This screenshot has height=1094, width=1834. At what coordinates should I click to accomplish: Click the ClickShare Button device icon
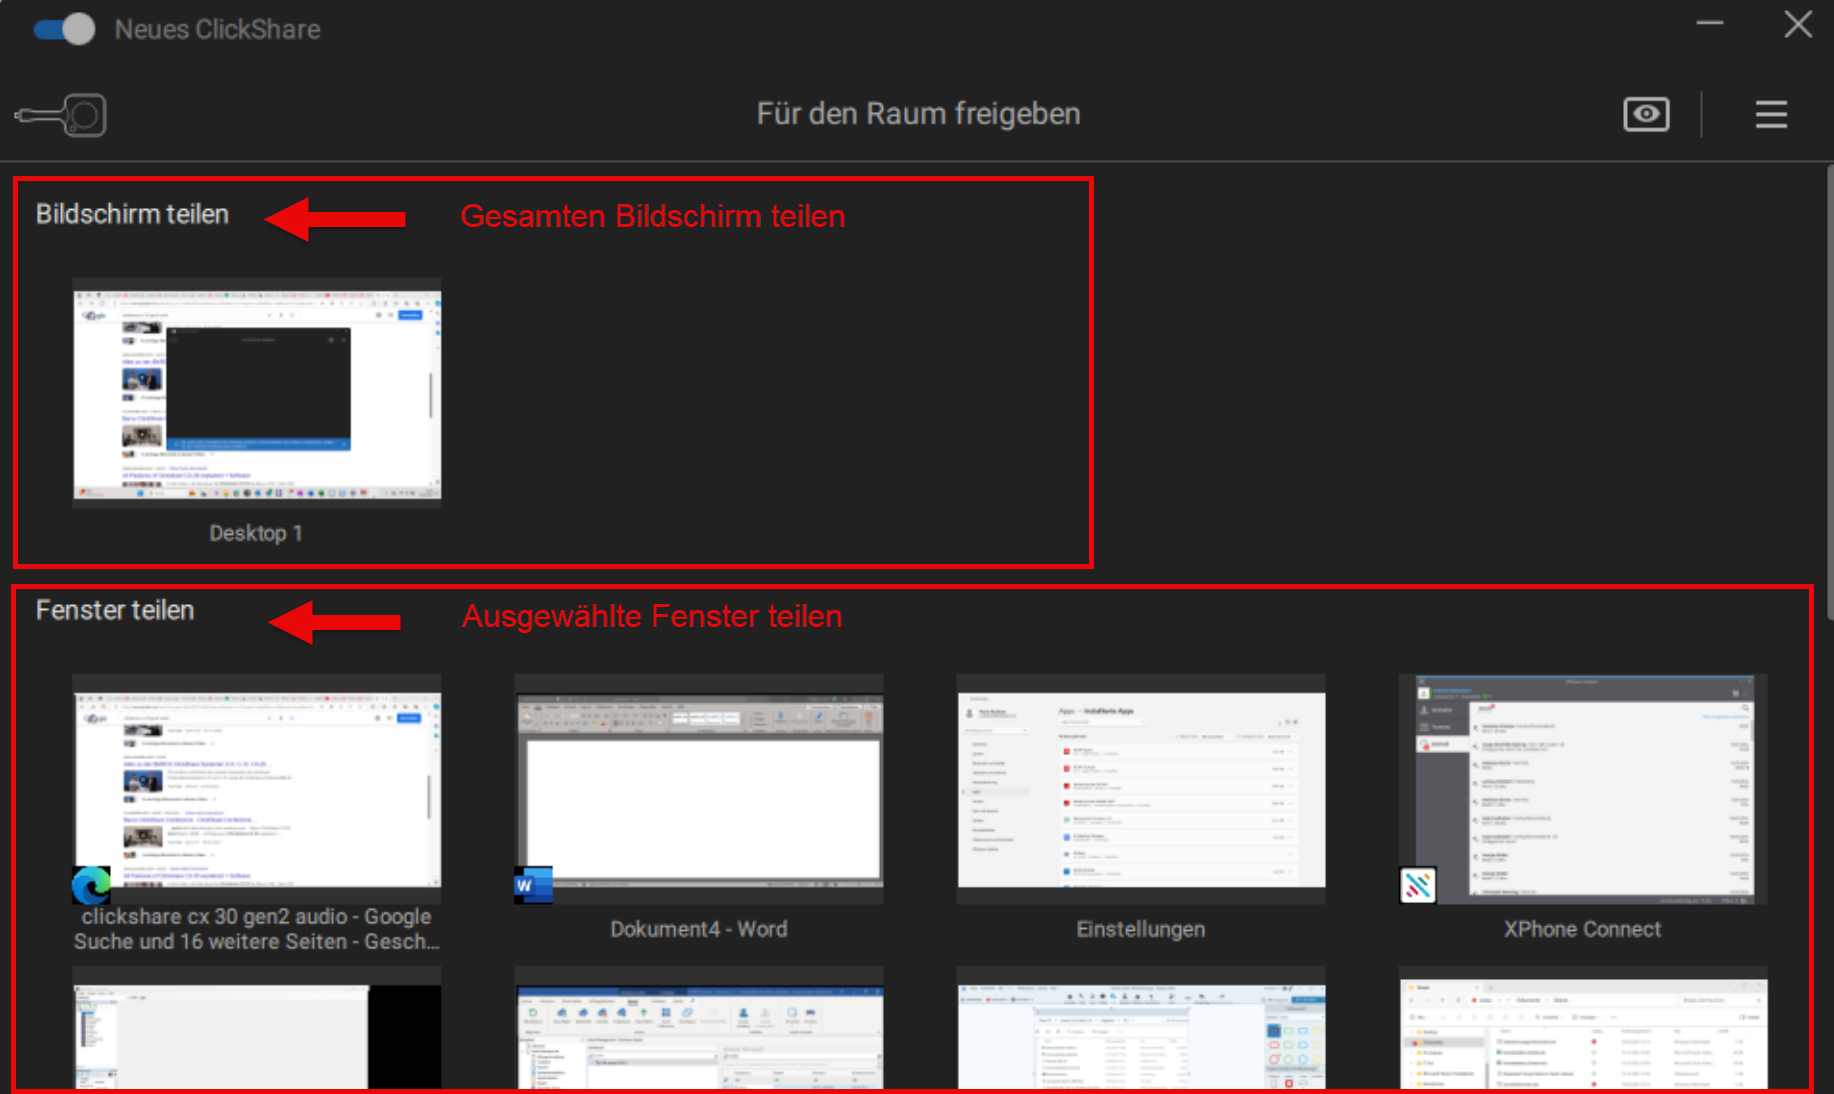tap(62, 115)
